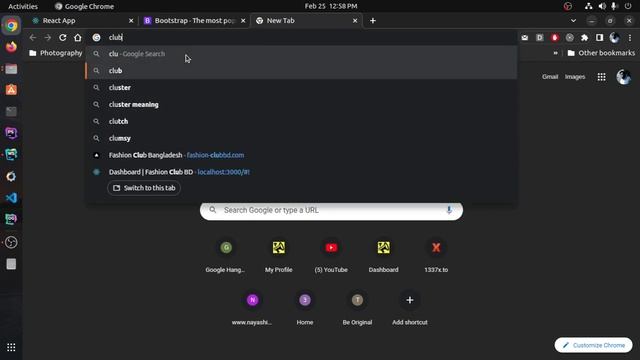640x360 pixels.
Task: Open the home page button
Action: click(x=78, y=38)
